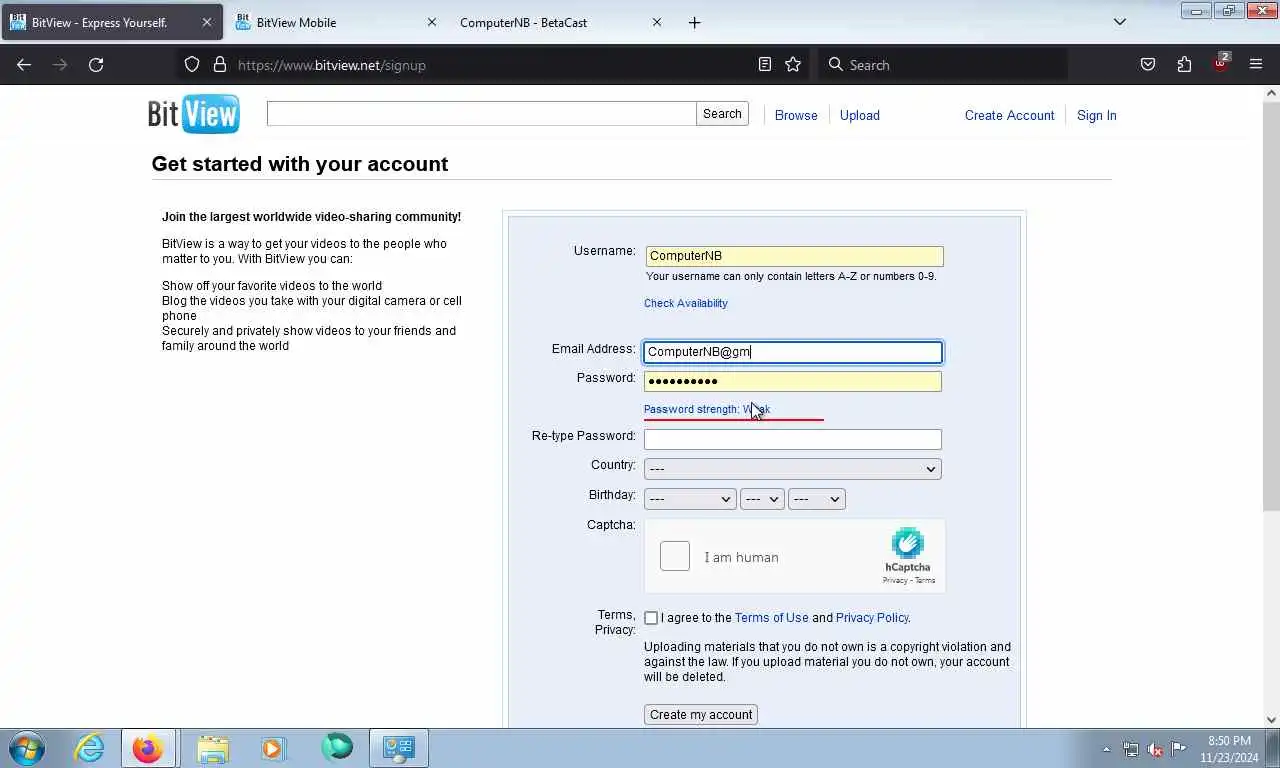Screen dimensions: 1280x768
Task: Close the ComputerNB - BetaCast tab
Action: (x=657, y=22)
